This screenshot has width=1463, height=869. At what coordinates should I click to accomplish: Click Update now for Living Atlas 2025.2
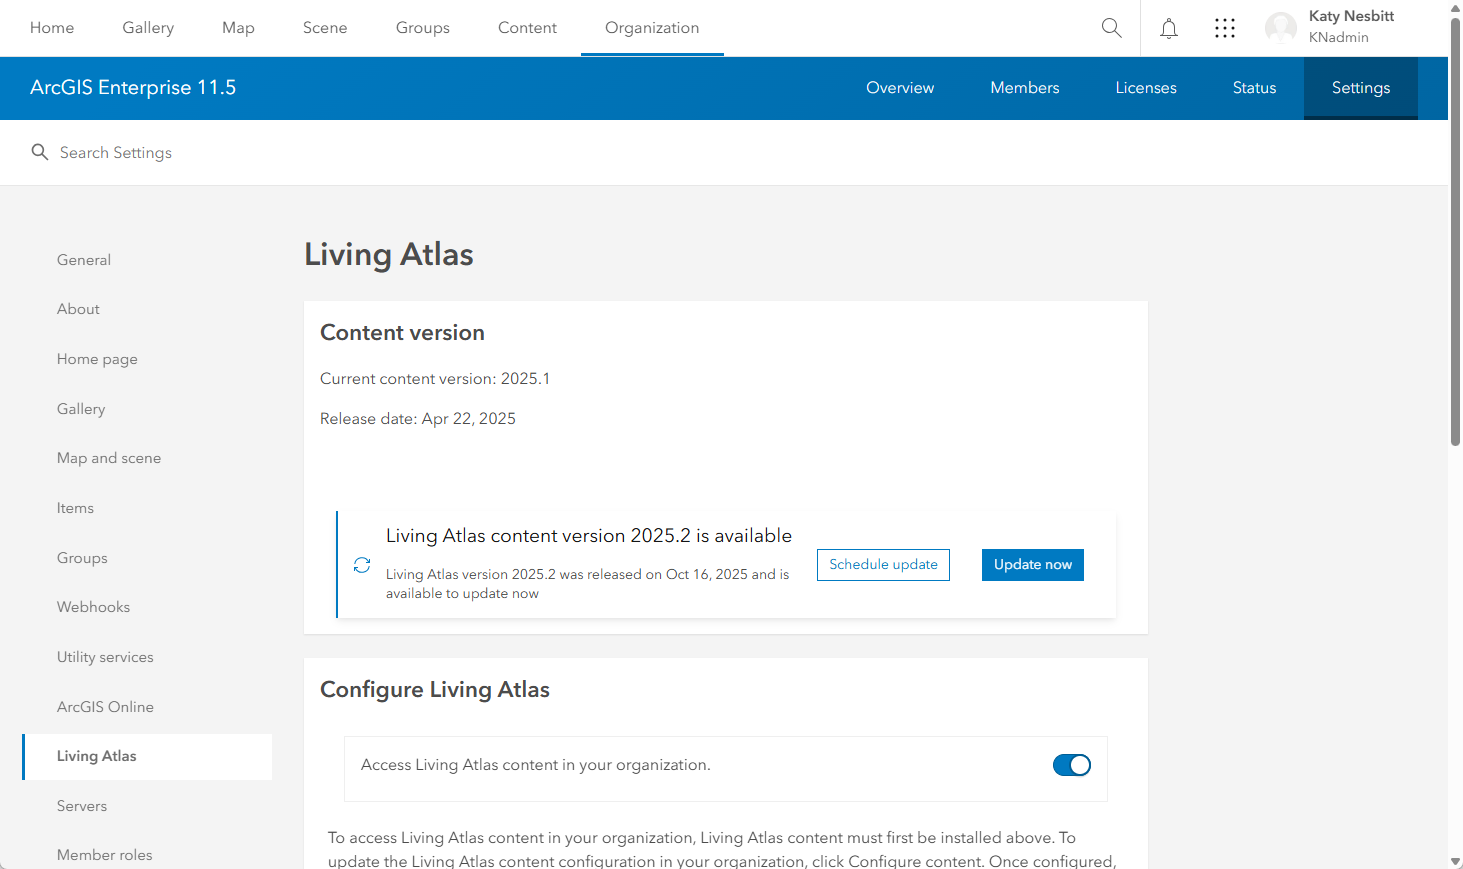coord(1032,565)
